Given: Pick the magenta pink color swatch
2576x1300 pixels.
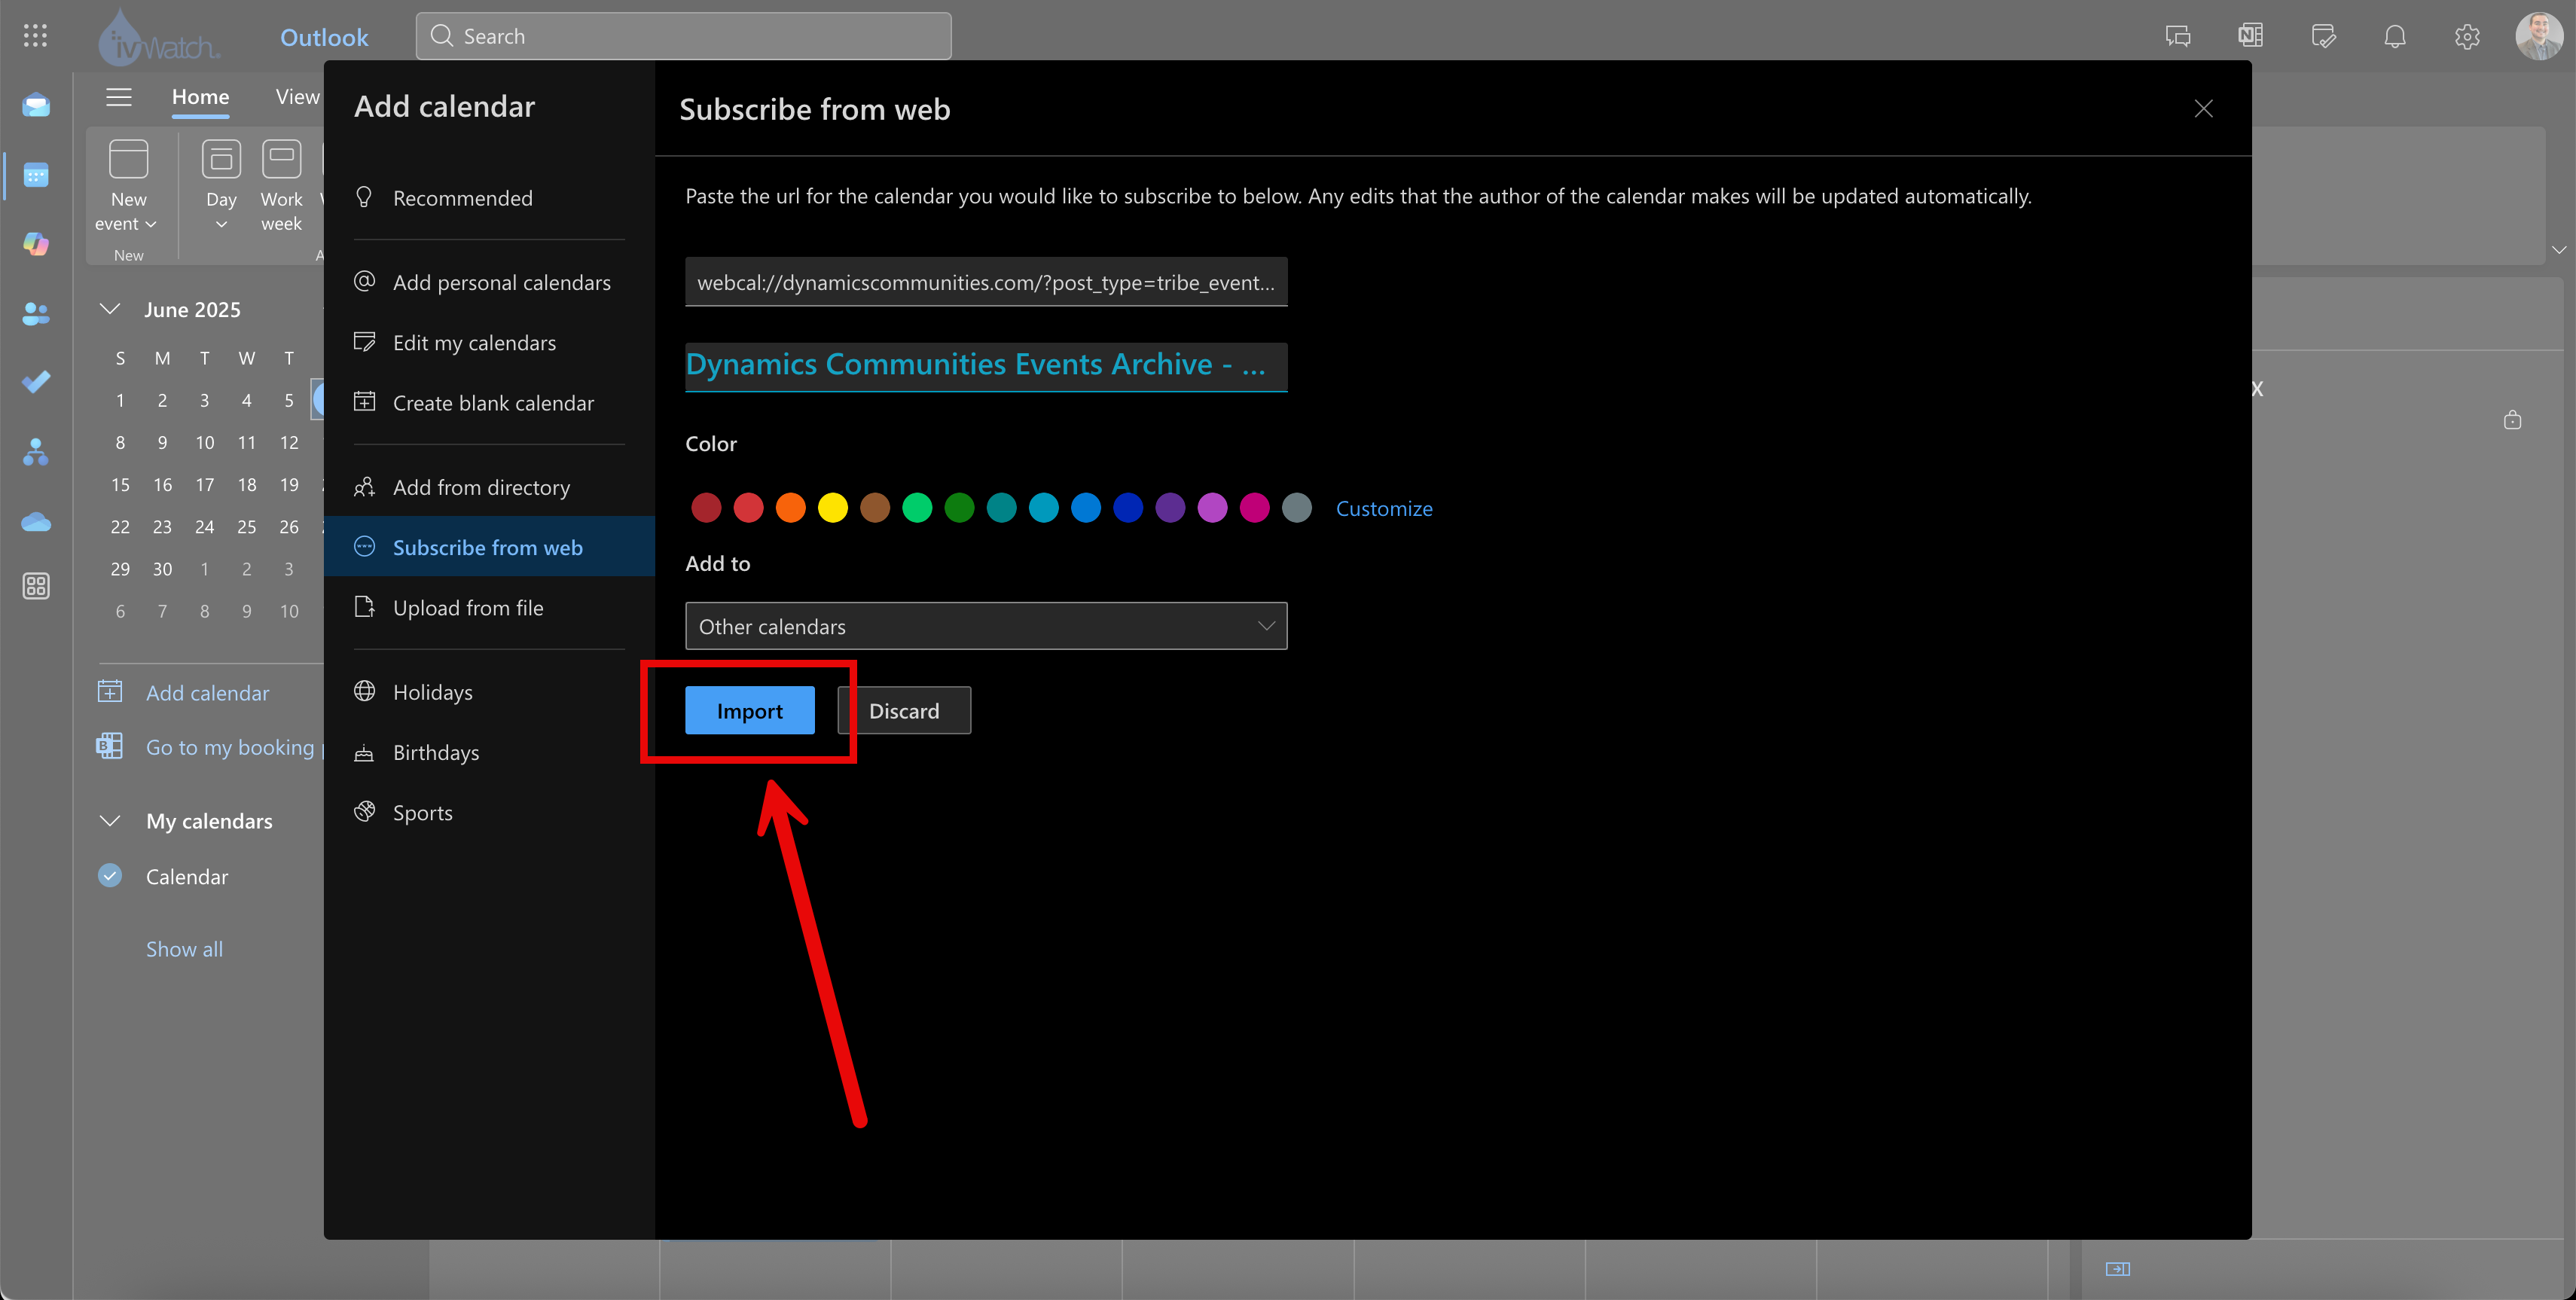Looking at the screenshot, I should click(x=1254, y=508).
